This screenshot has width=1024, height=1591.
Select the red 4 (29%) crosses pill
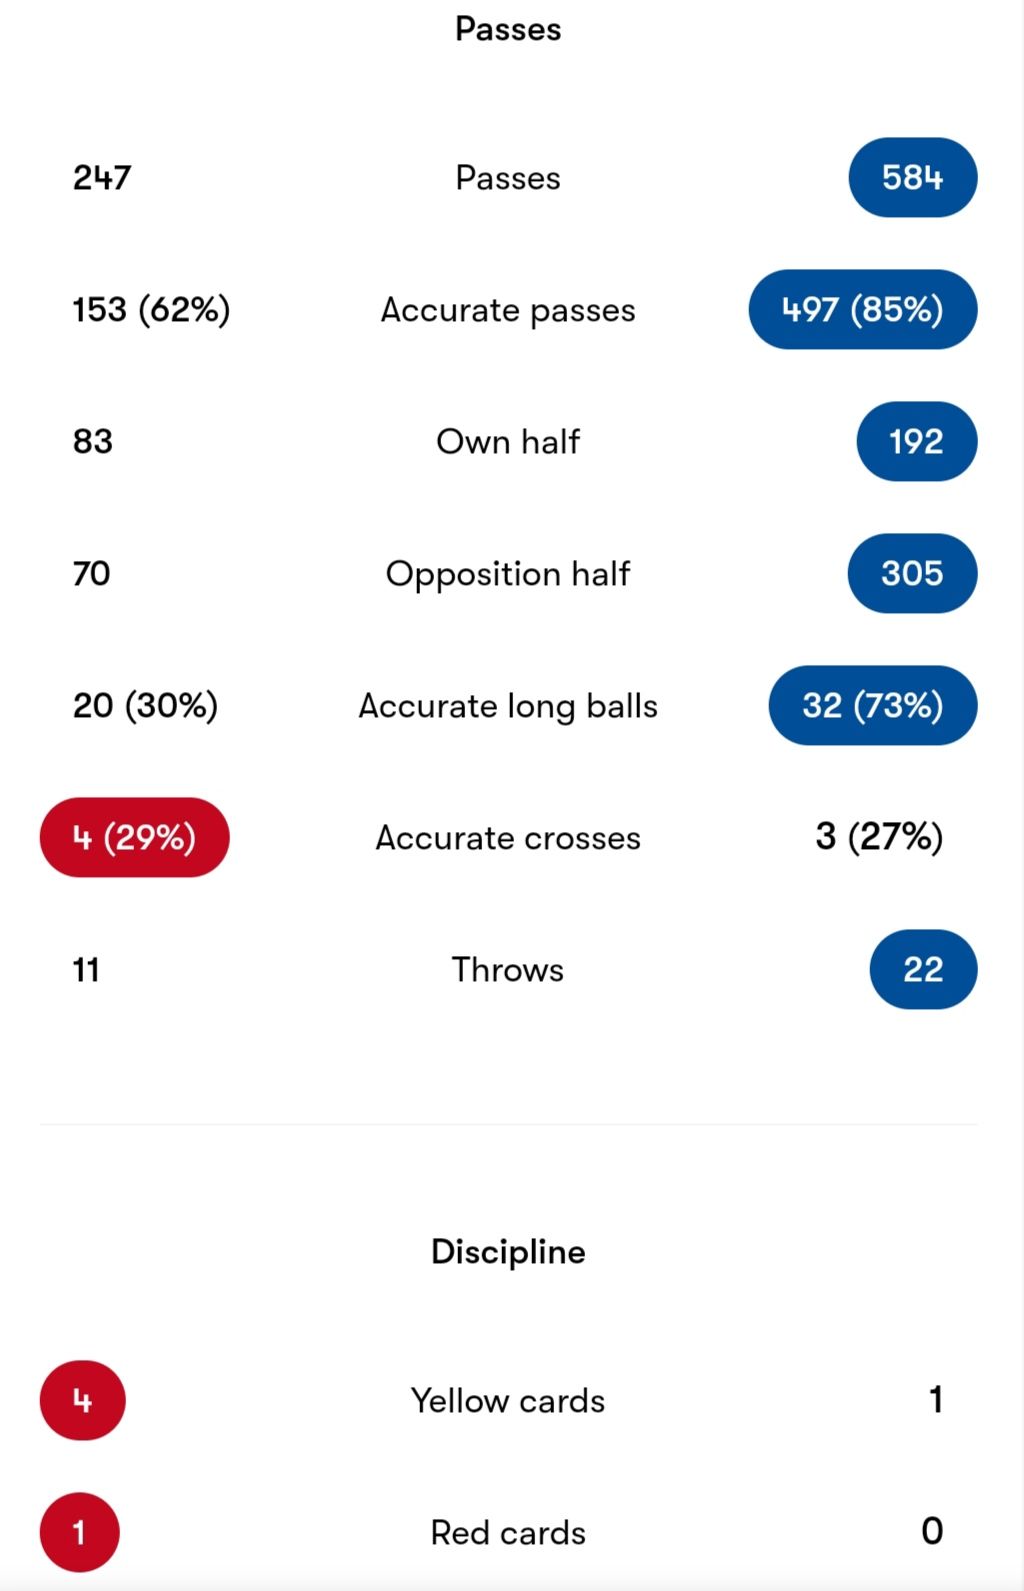[x=134, y=837]
